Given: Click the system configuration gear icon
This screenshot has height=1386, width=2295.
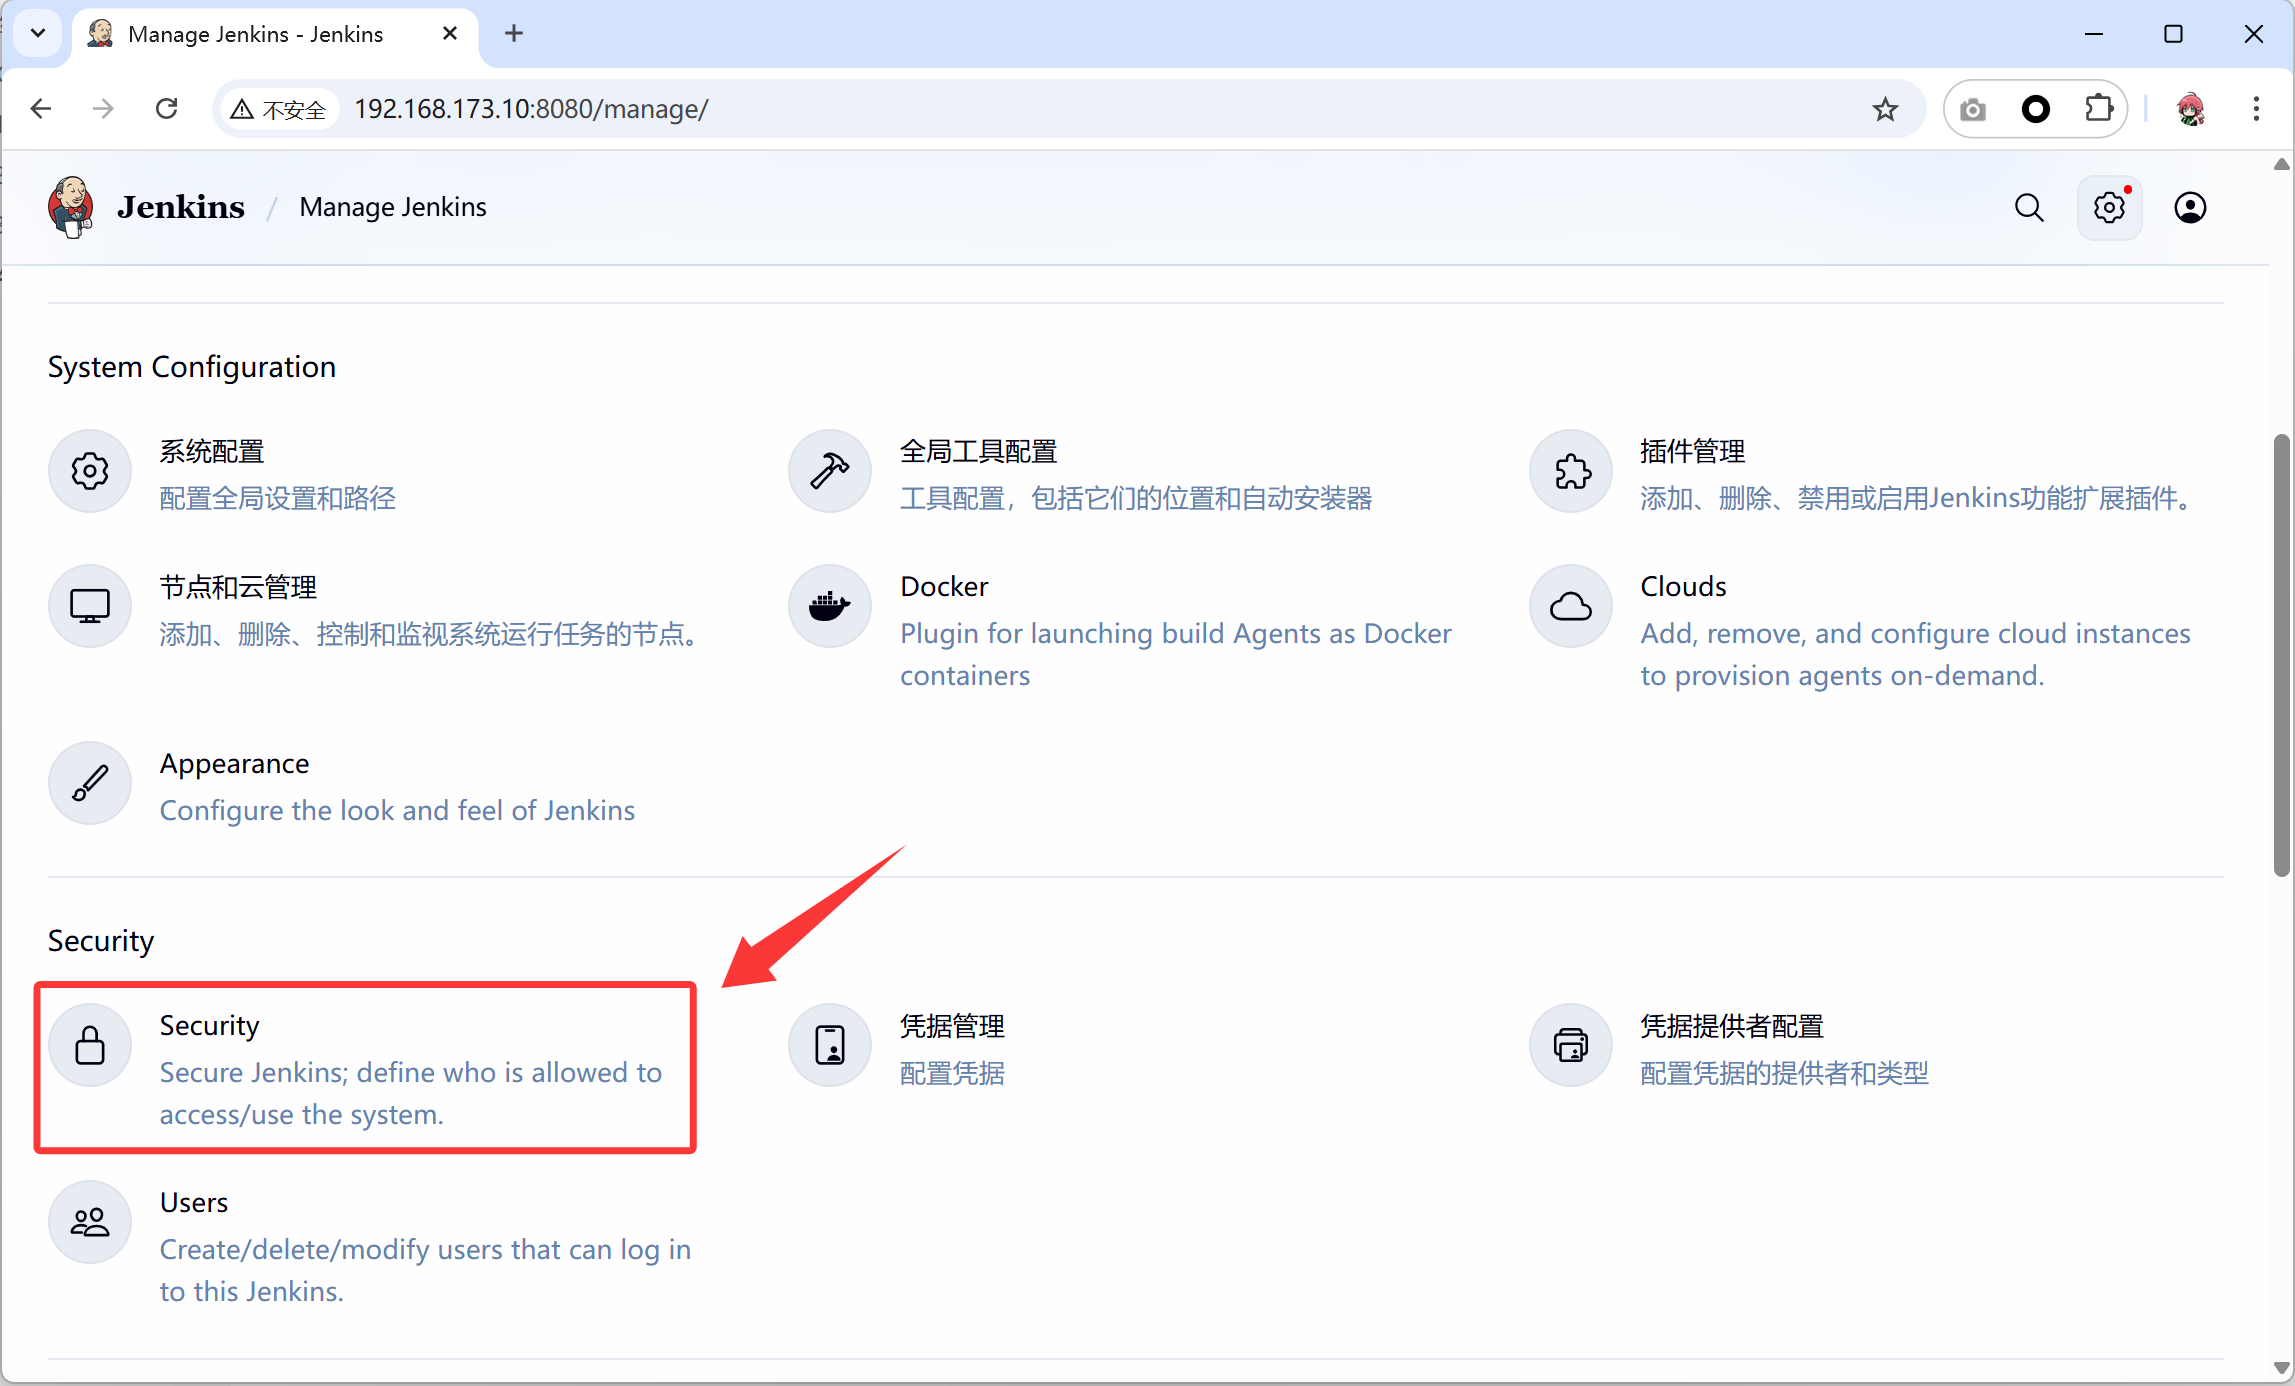Looking at the screenshot, I should point(90,471).
